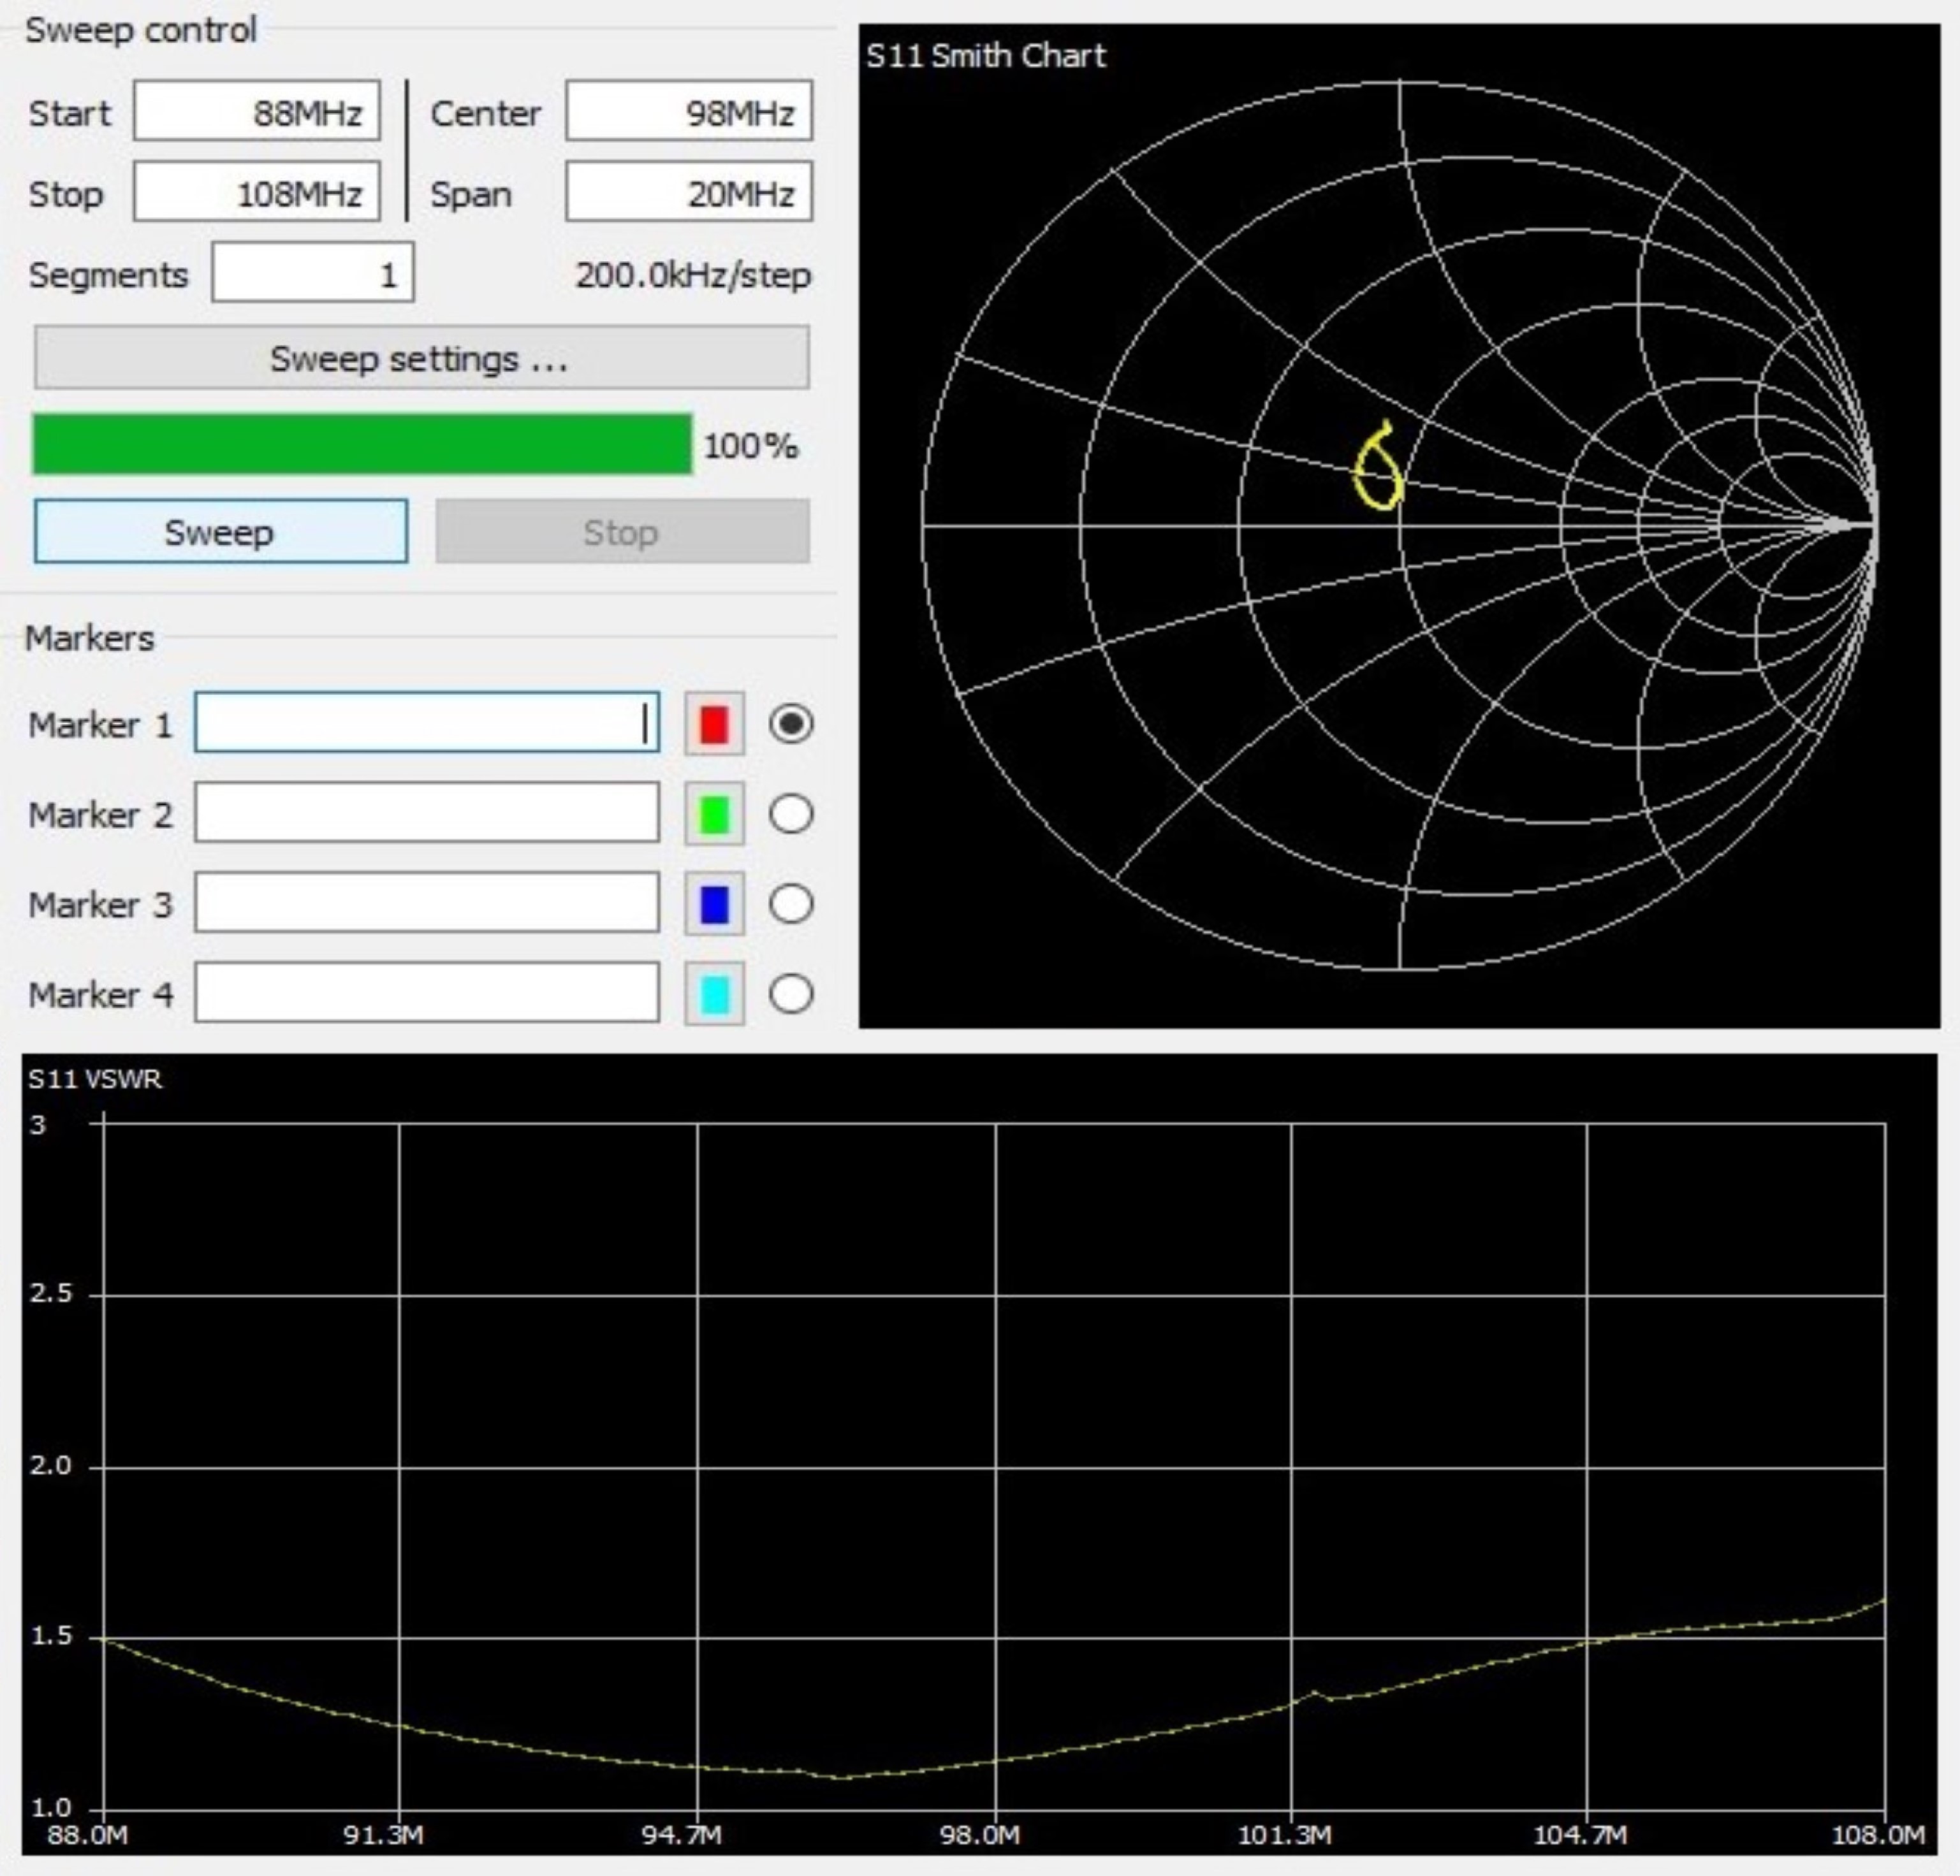Click the Marker 3 frequency field

[x=427, y=902]
